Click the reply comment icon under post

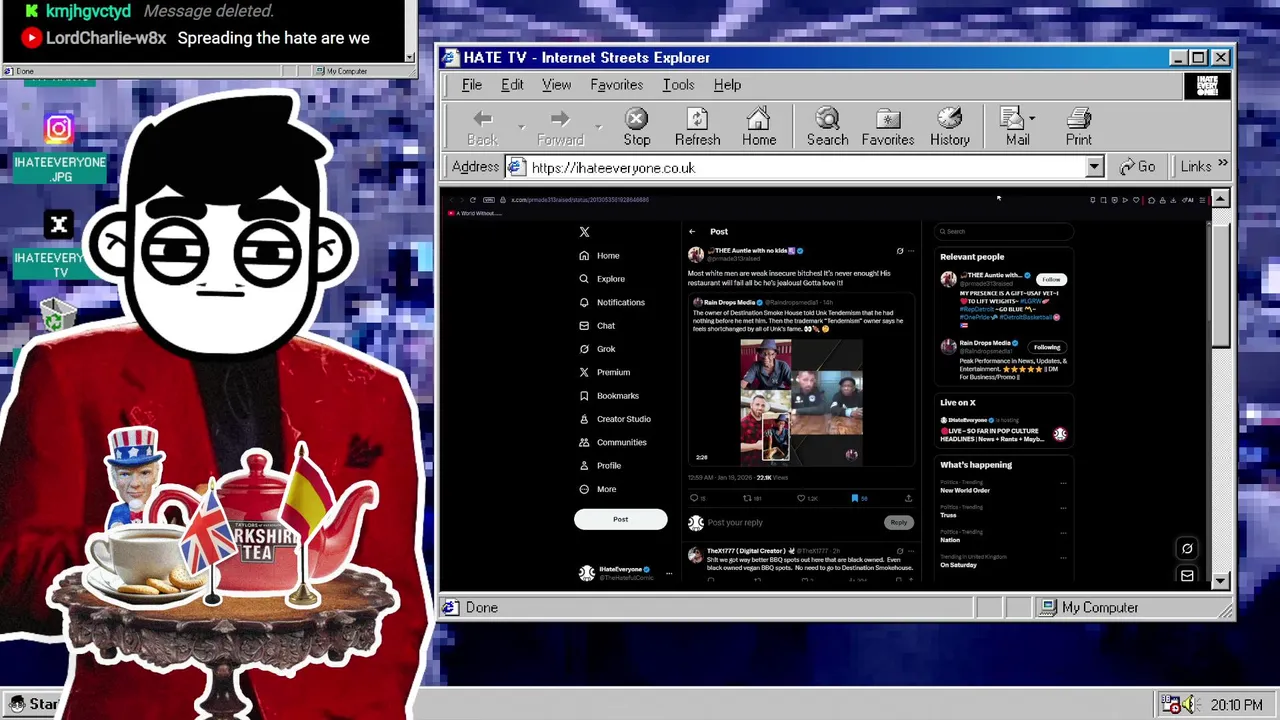click(695, 498)
